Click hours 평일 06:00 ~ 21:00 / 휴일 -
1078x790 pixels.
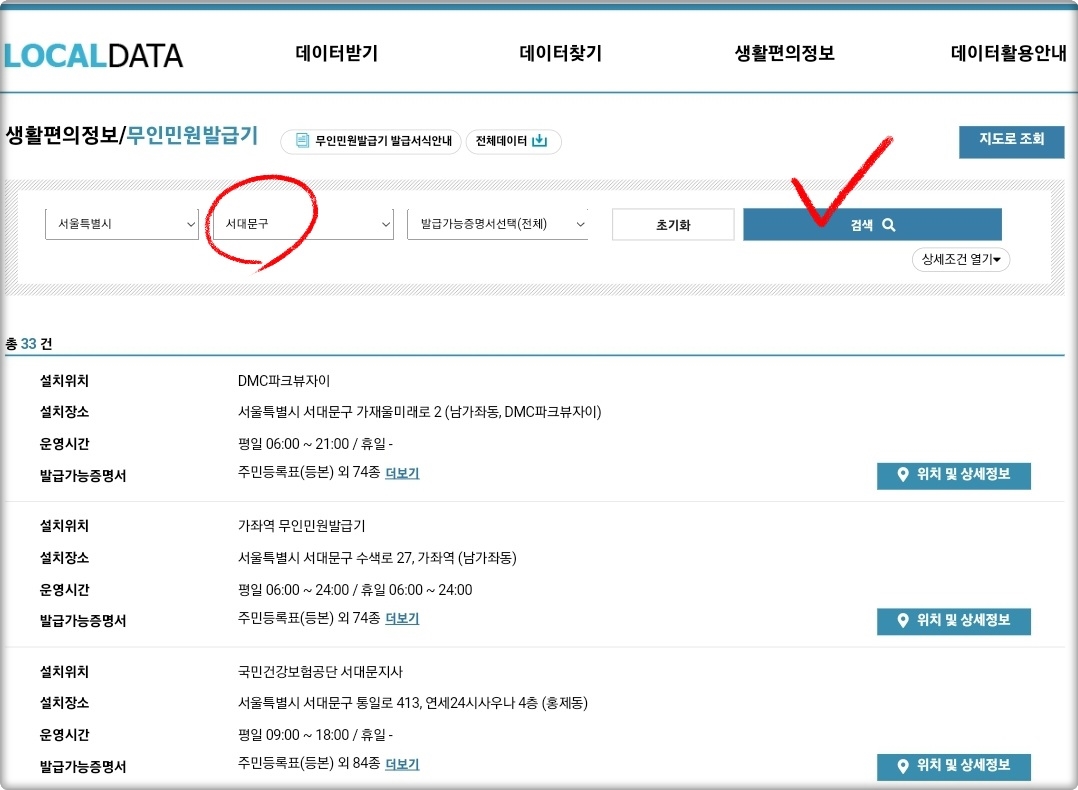(315, 444)
